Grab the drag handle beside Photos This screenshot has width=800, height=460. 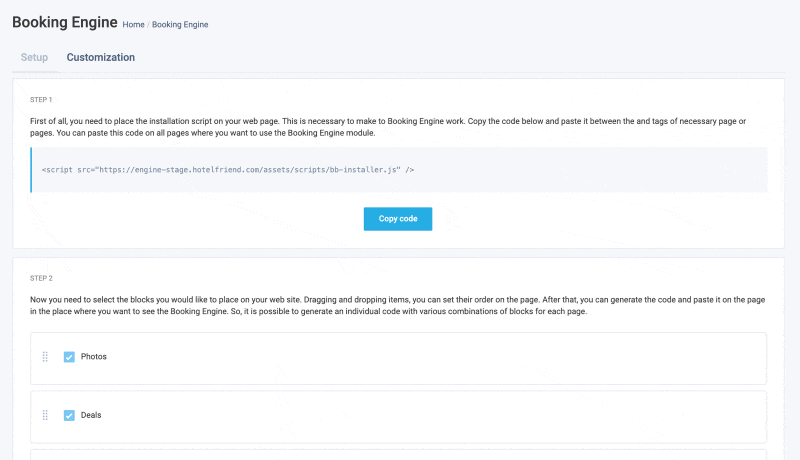point(45,356)
